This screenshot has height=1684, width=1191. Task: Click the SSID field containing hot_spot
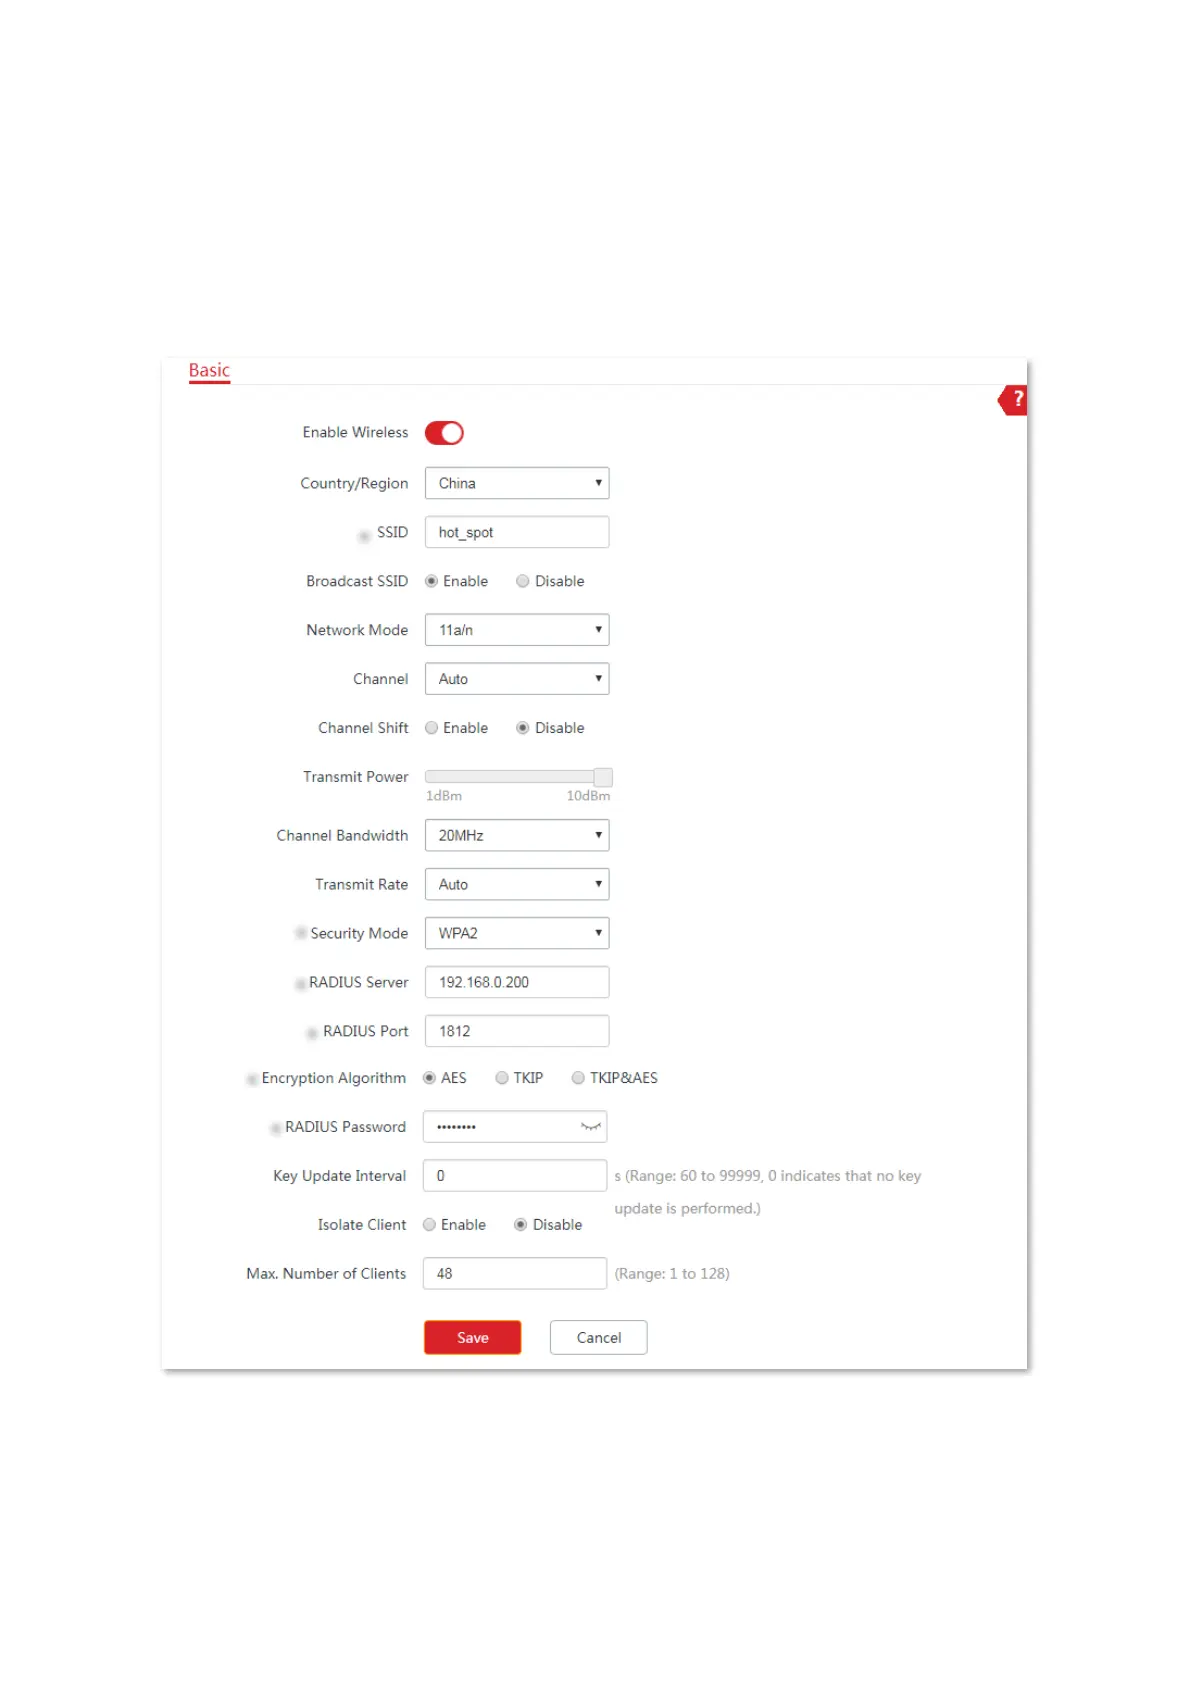(517, 532)
